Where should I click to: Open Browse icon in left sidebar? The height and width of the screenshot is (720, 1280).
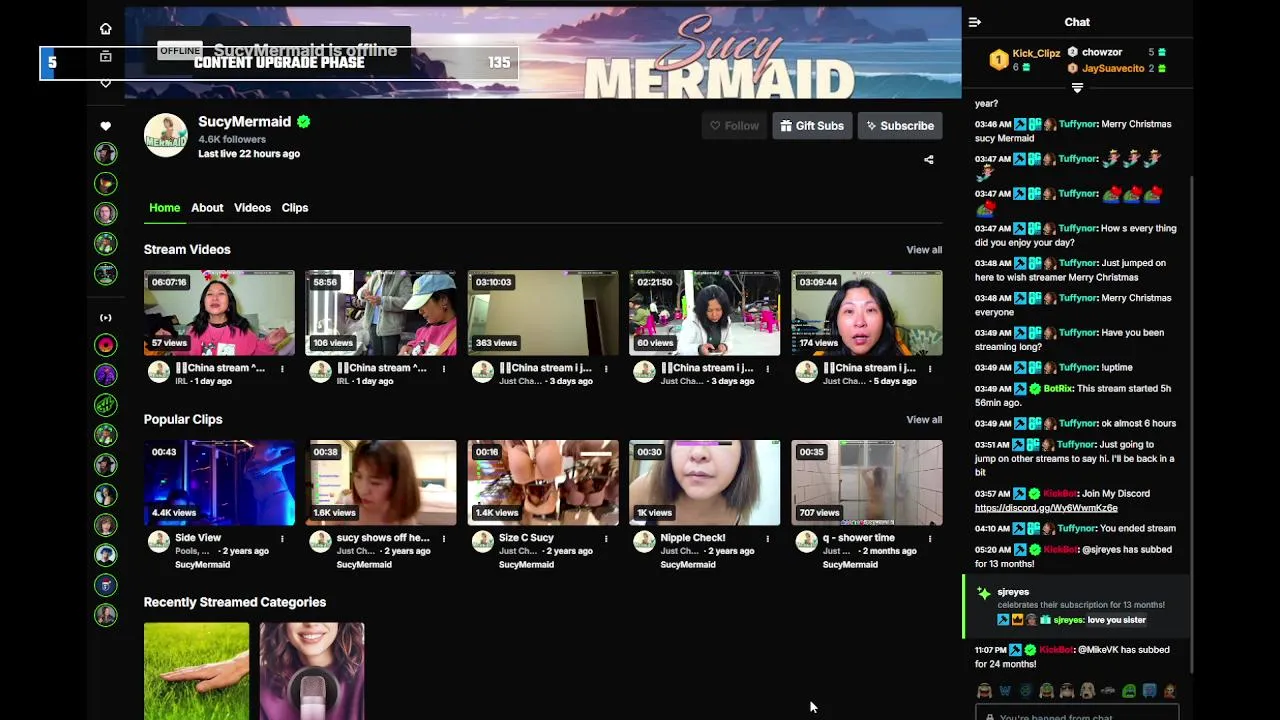106,57
